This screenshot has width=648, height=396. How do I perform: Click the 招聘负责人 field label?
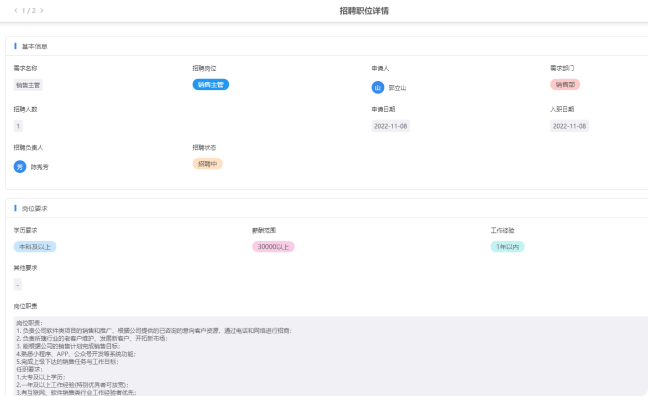coord(28,148)
